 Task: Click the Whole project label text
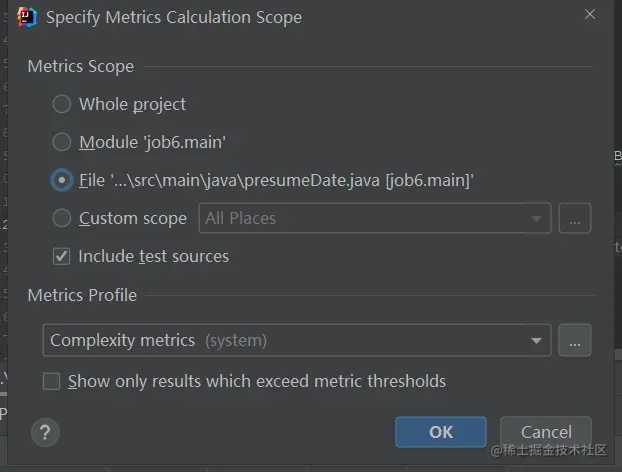point(132,104)
